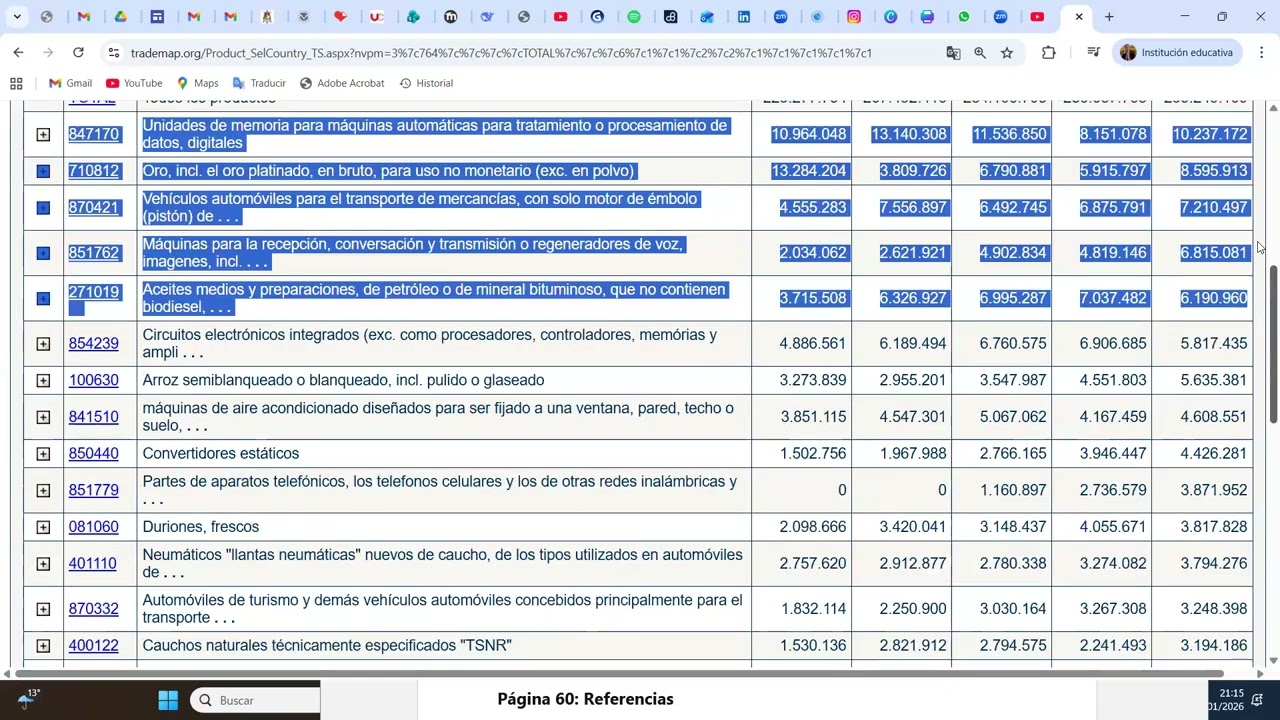Click the text "Convertidores estáticos"
The width and height of the screenshot is (1280, 720).
point(221,454)
